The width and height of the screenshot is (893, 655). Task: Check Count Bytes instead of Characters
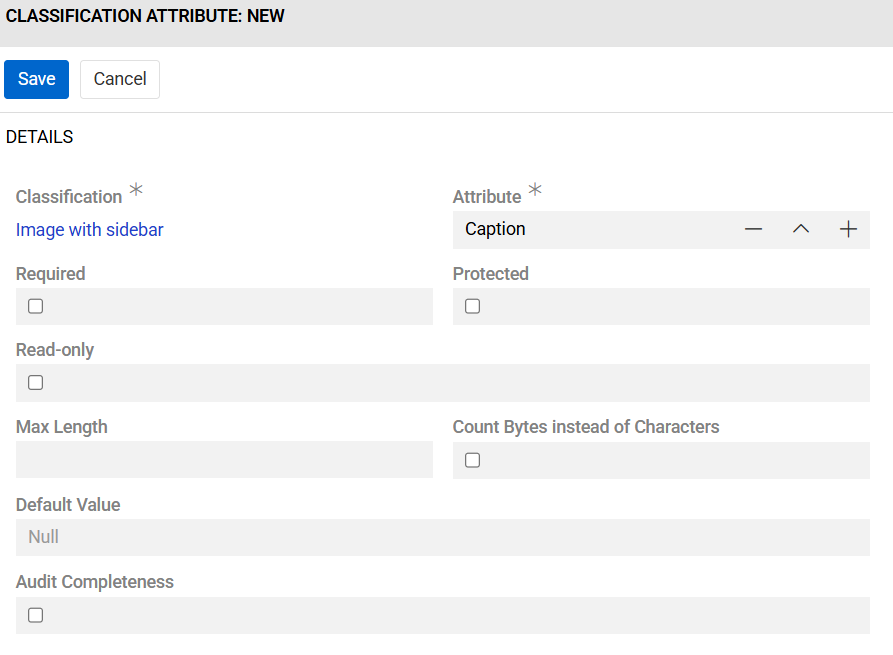(472, 460)
